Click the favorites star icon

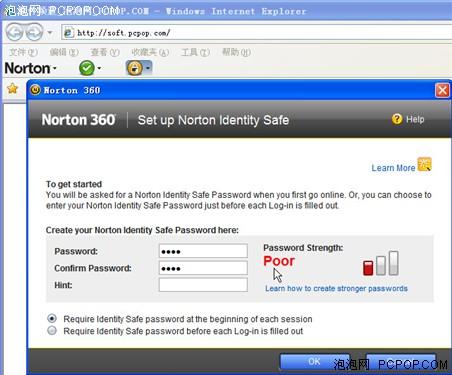coord(13,89)
